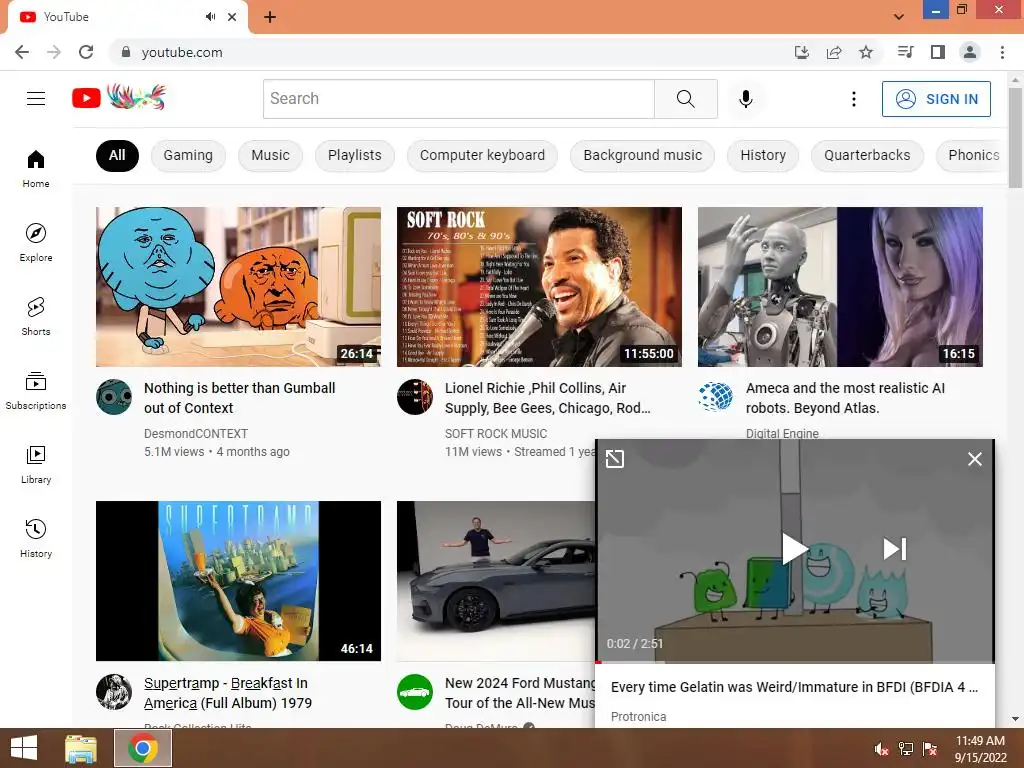Screen dimensions: 1024x768
Task: Click miniplayer title 'Every time Gelatin was Weird'
Action: point(794,687)
